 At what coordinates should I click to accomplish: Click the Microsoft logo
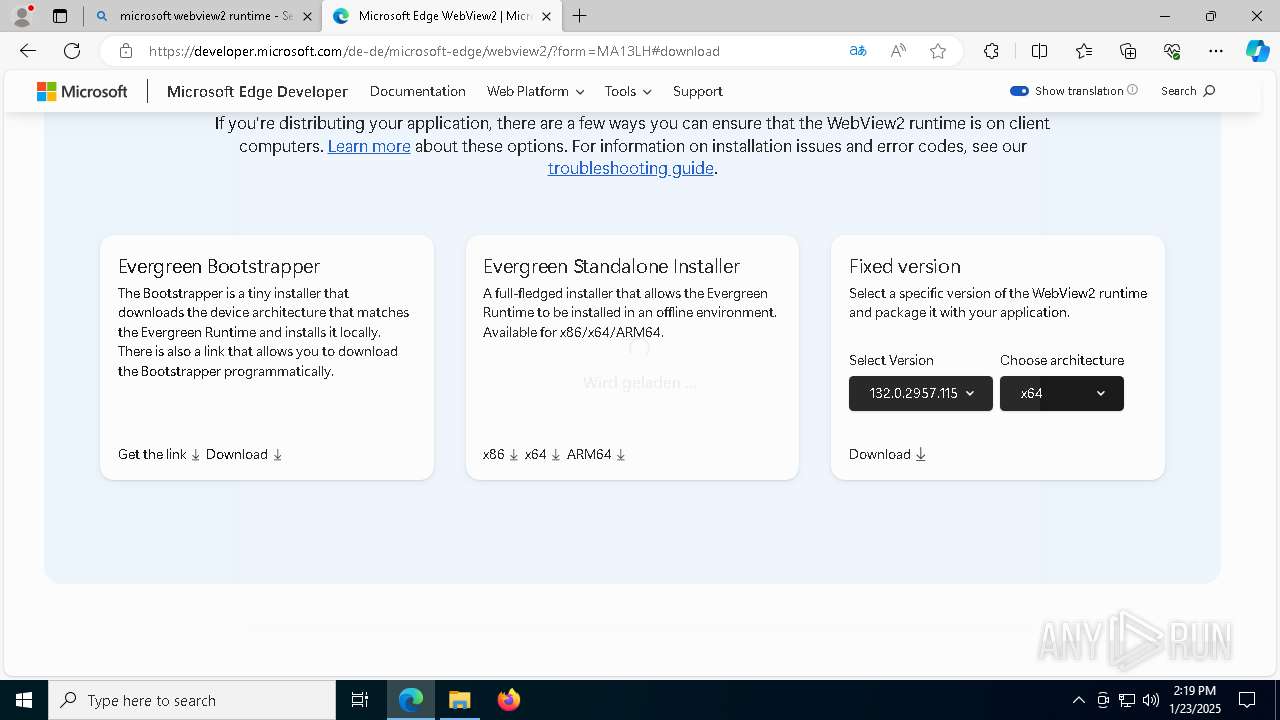pyautogui.click(x=82, y=91)
